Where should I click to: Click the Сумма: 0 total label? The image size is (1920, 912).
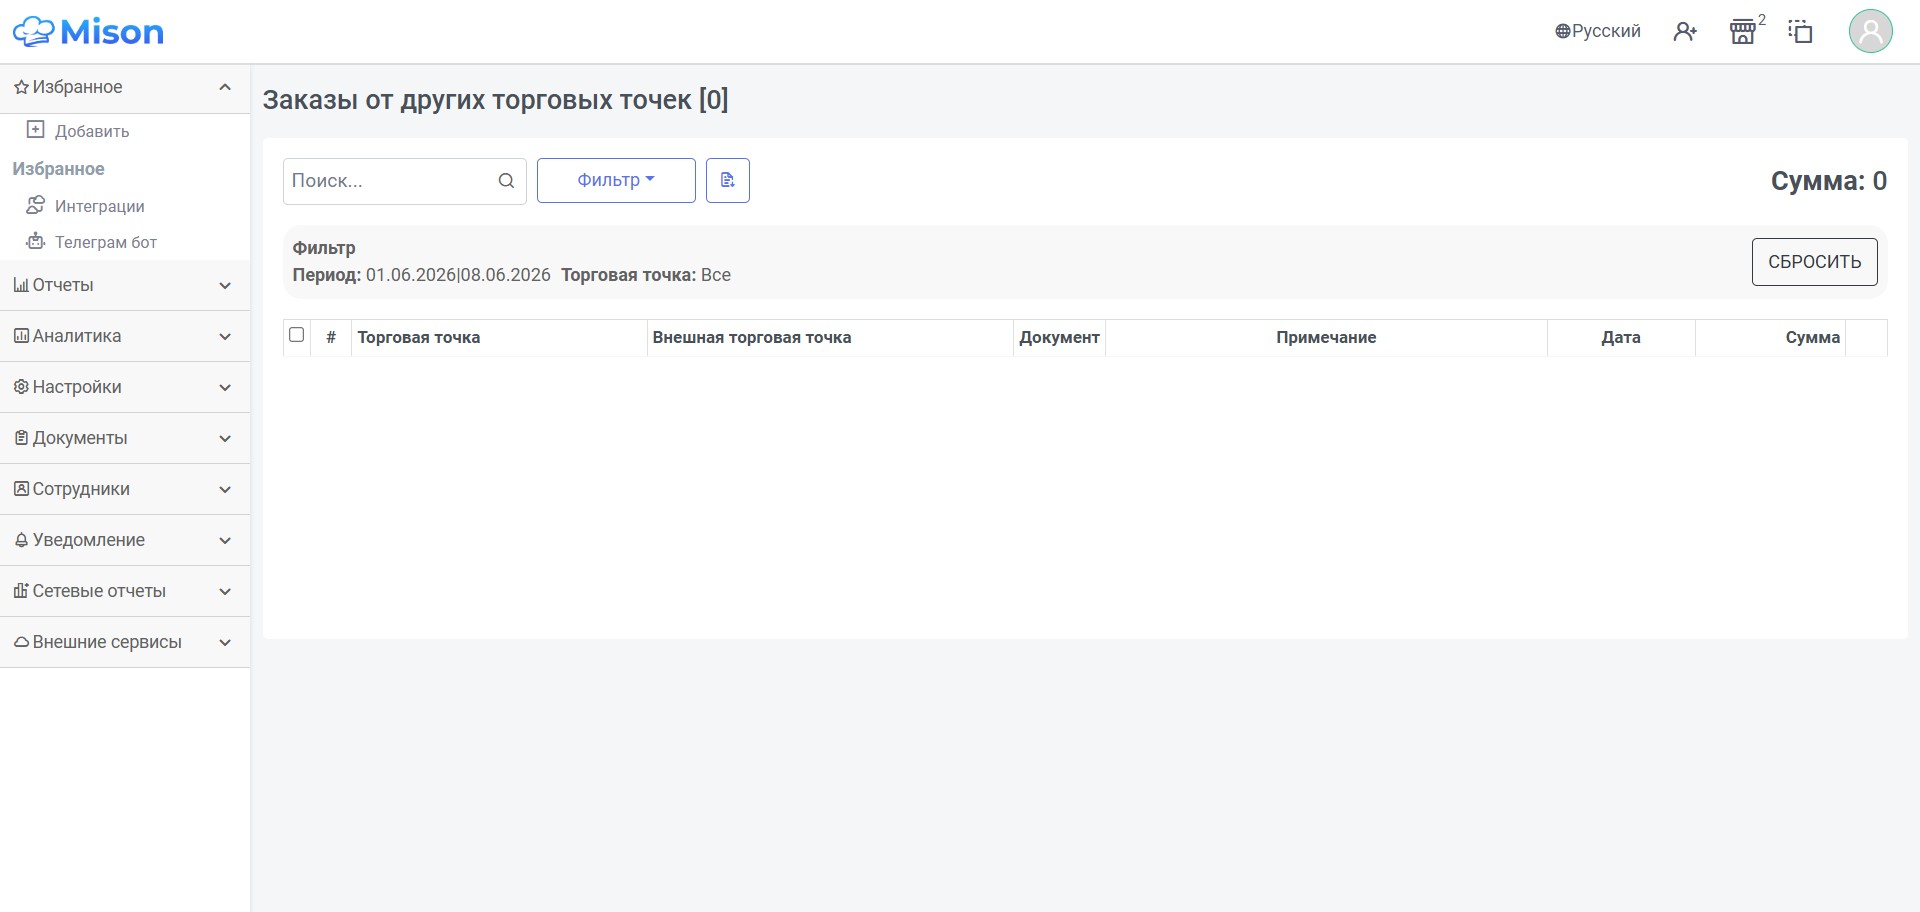[1829, 181]
